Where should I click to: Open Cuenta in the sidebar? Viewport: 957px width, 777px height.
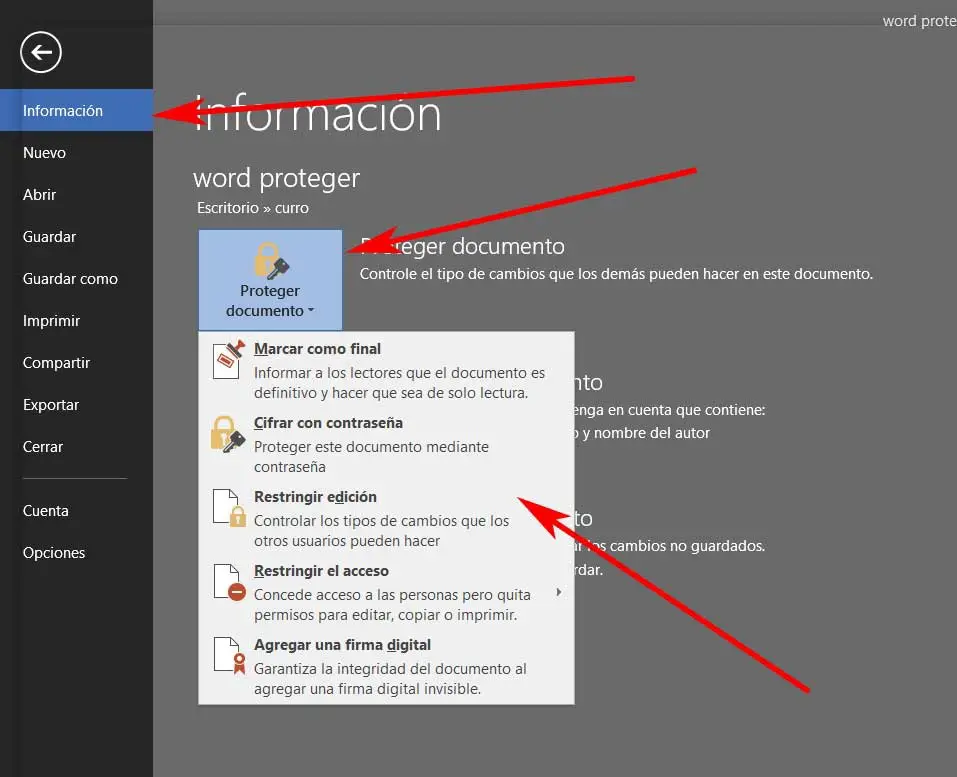coord(76,511)
